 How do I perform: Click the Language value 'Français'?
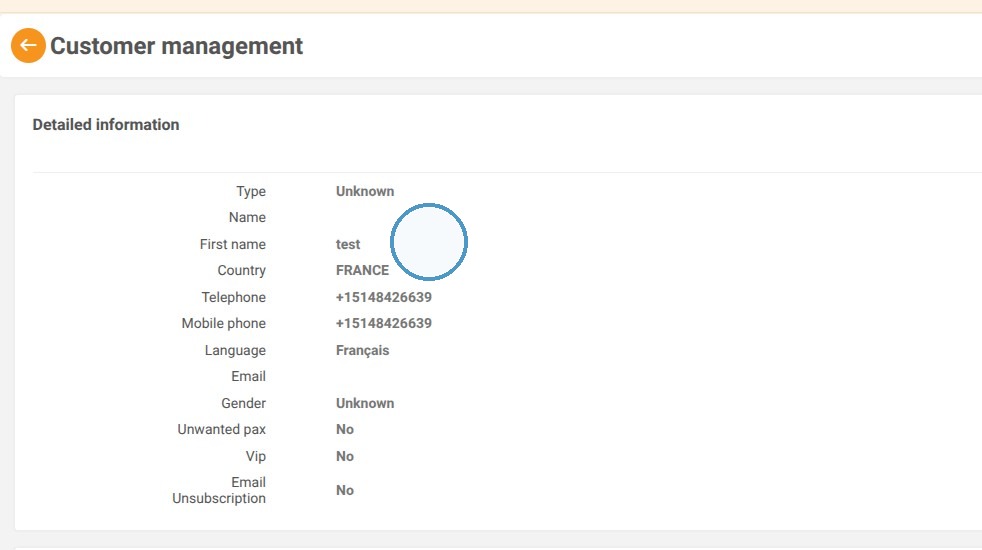tap(363, 350)
